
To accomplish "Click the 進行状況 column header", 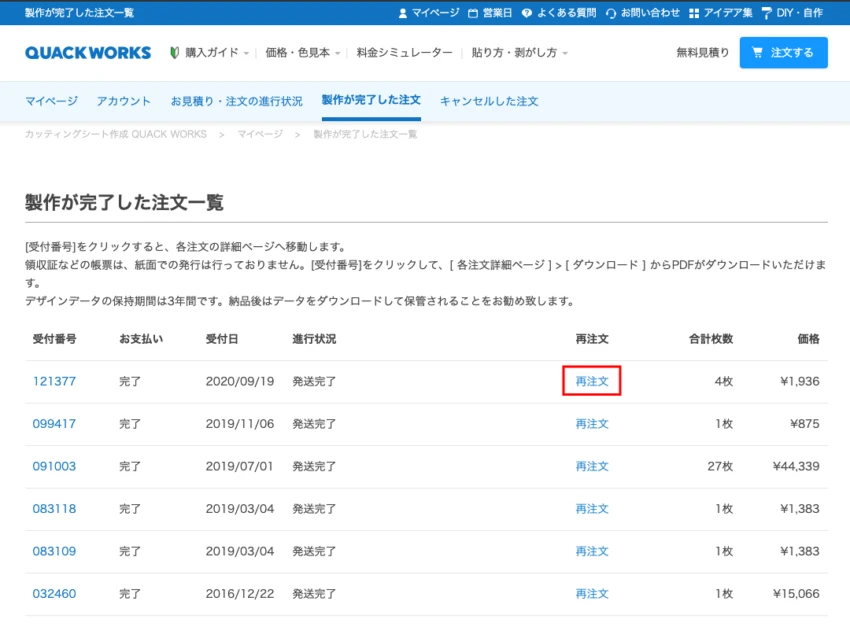I will pyautogui.click(x=314, y=339).
